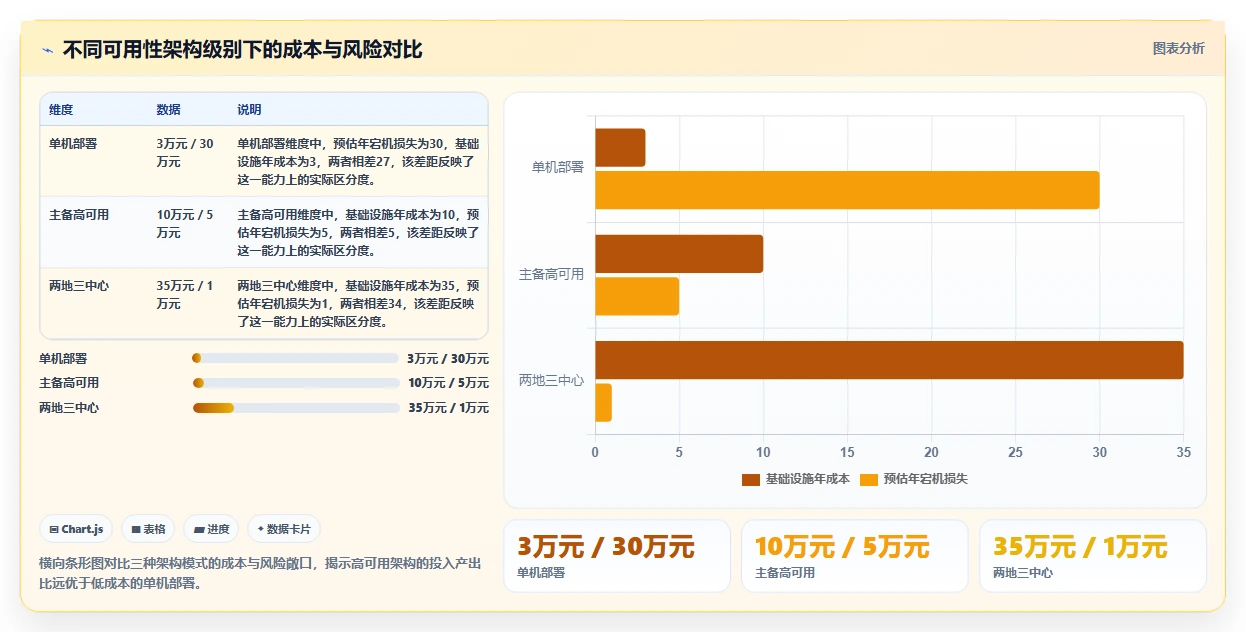Click the 主备高可用 预估年宕机损失 bar
The width and height of the screenshot is (1246, 632).
(637, 296)
